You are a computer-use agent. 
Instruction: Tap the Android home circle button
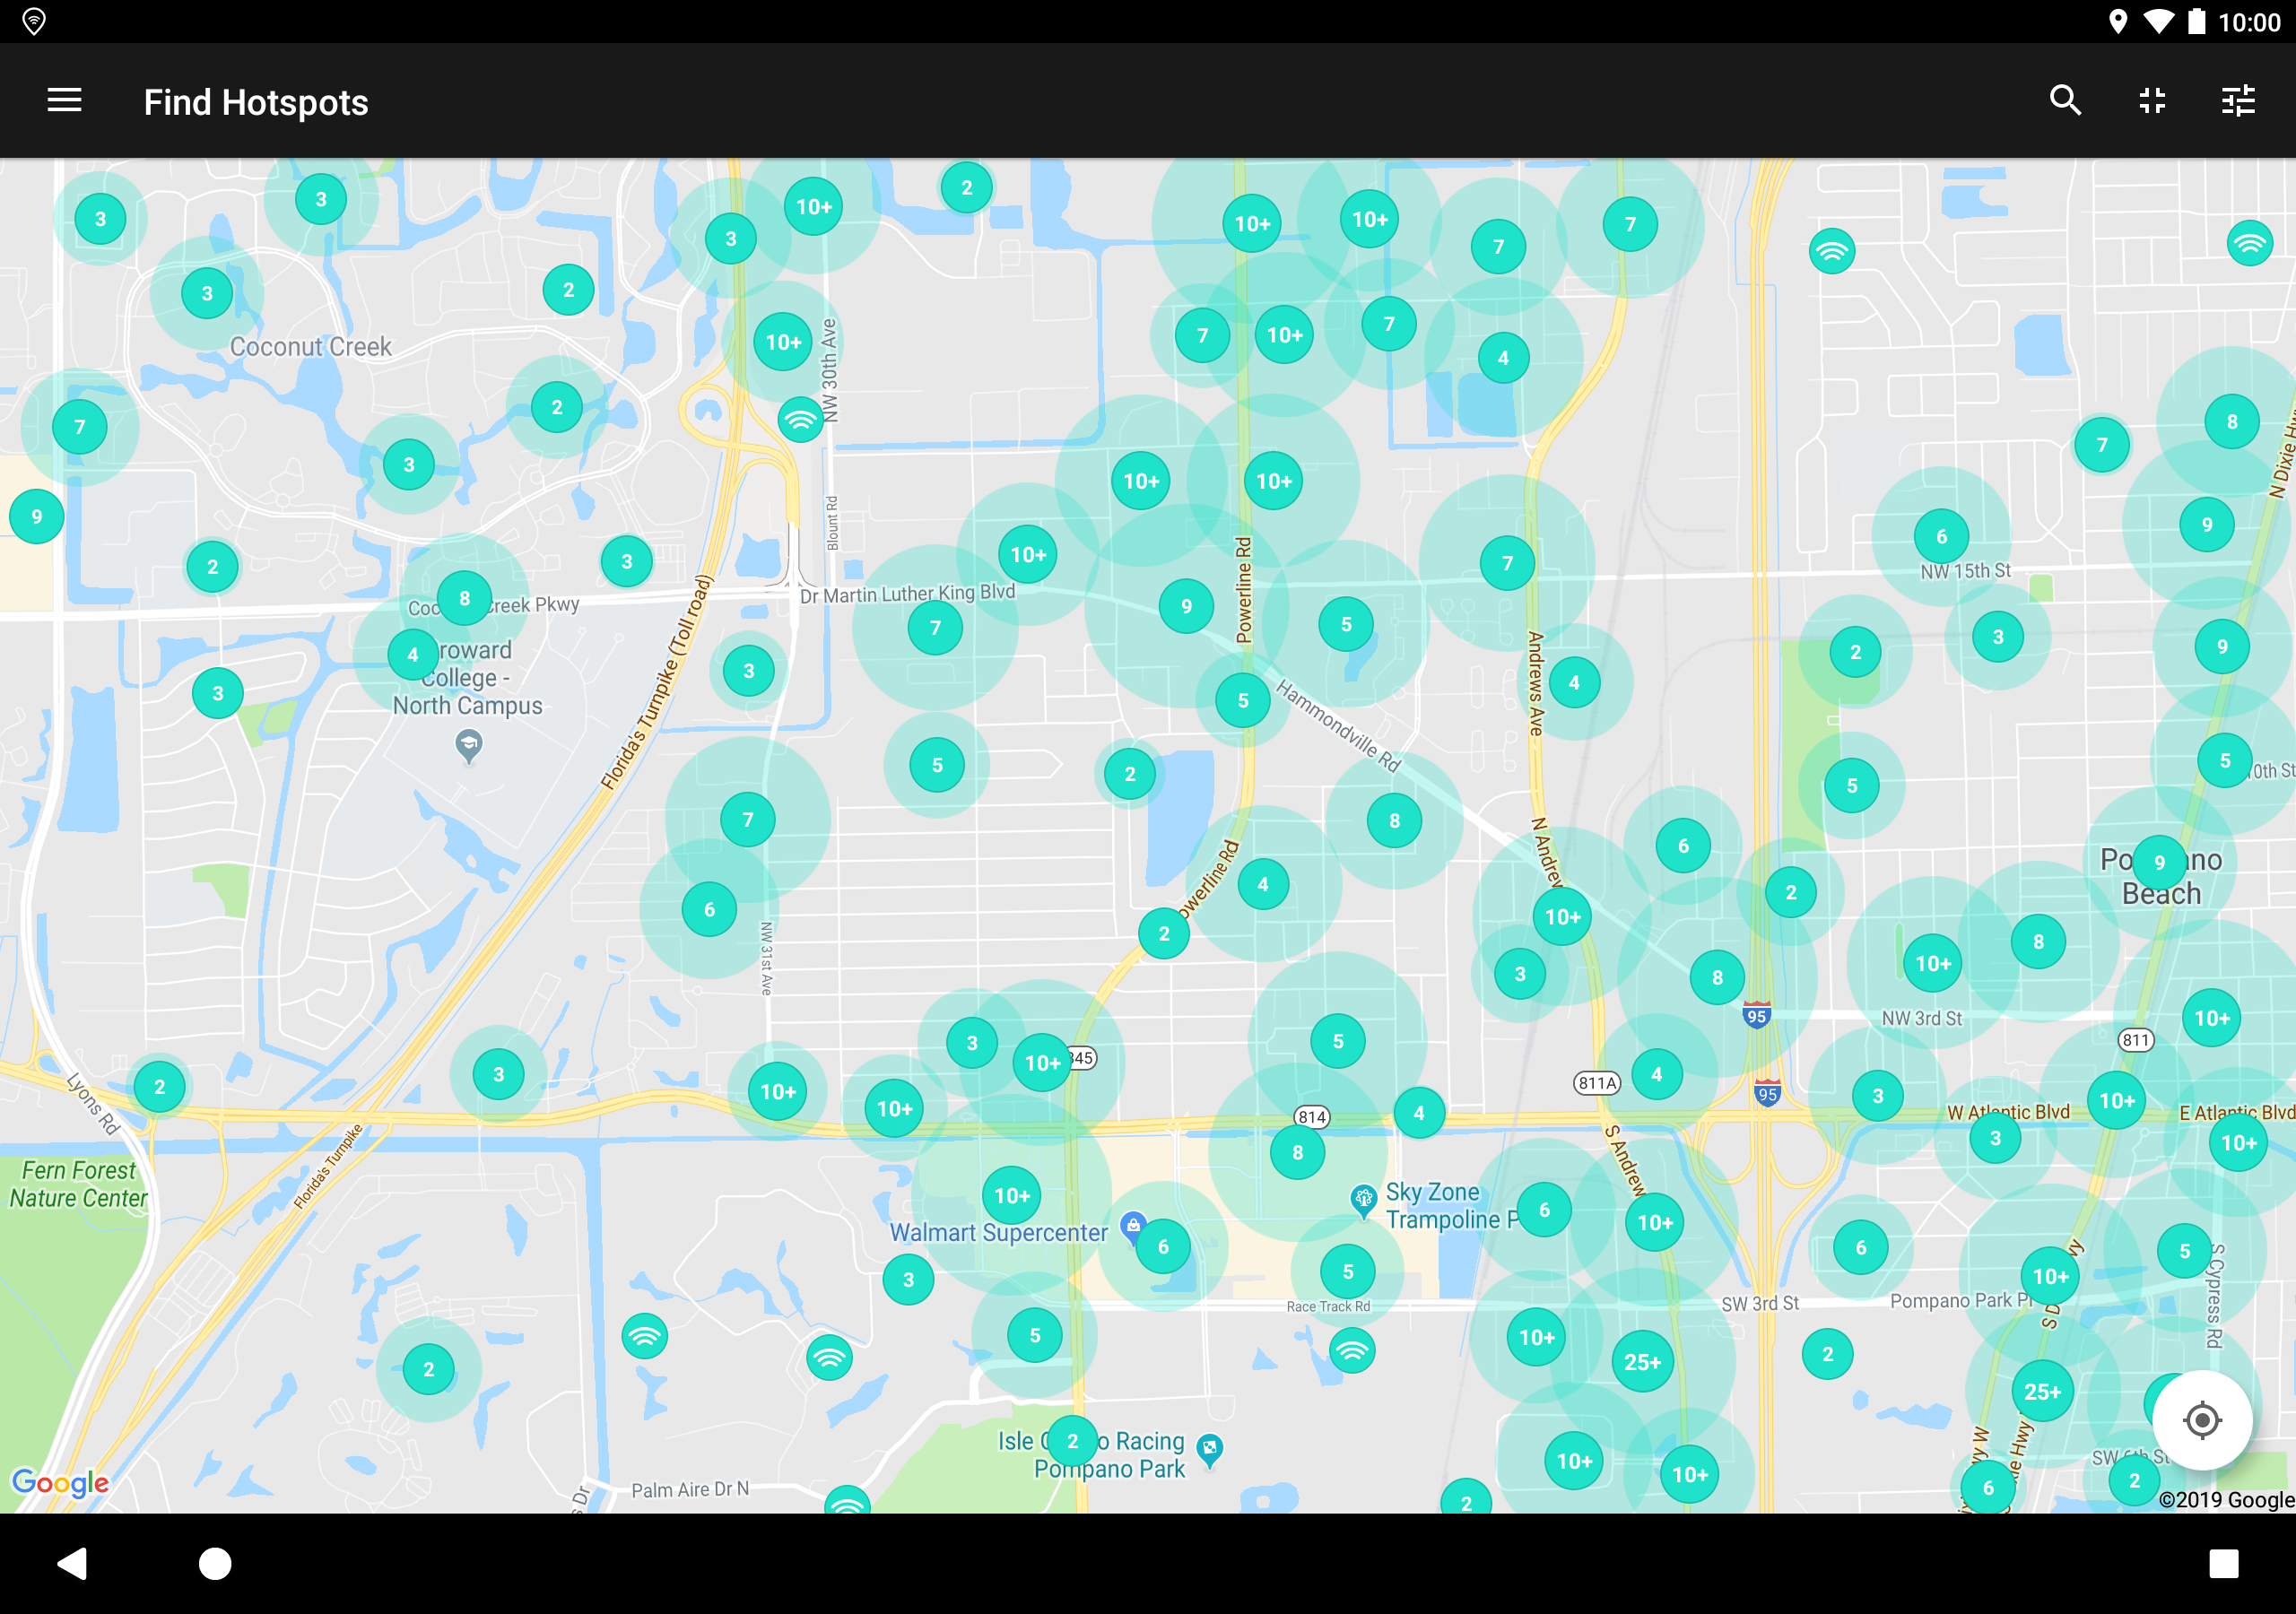click(215, 1563)
